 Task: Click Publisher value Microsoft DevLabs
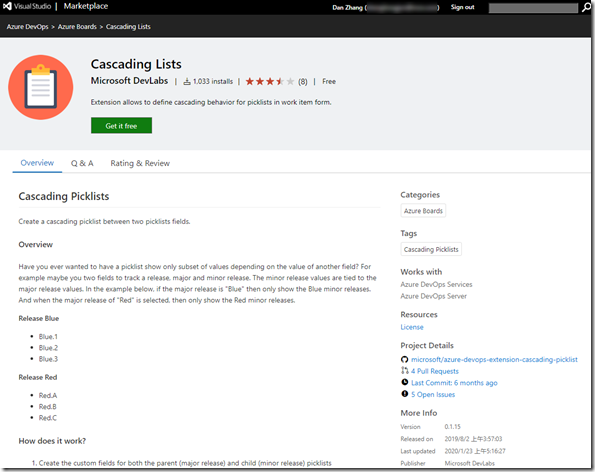coord(469,463)
